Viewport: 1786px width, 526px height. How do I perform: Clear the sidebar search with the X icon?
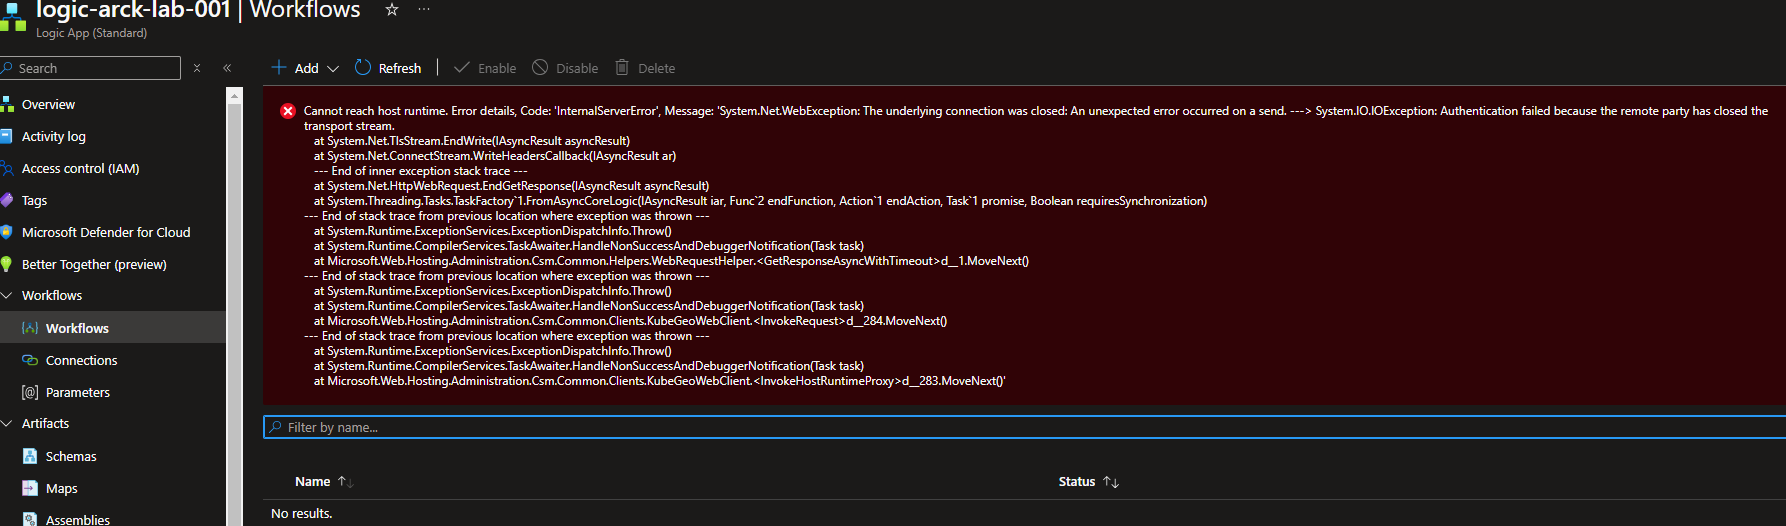coord(197,68)
